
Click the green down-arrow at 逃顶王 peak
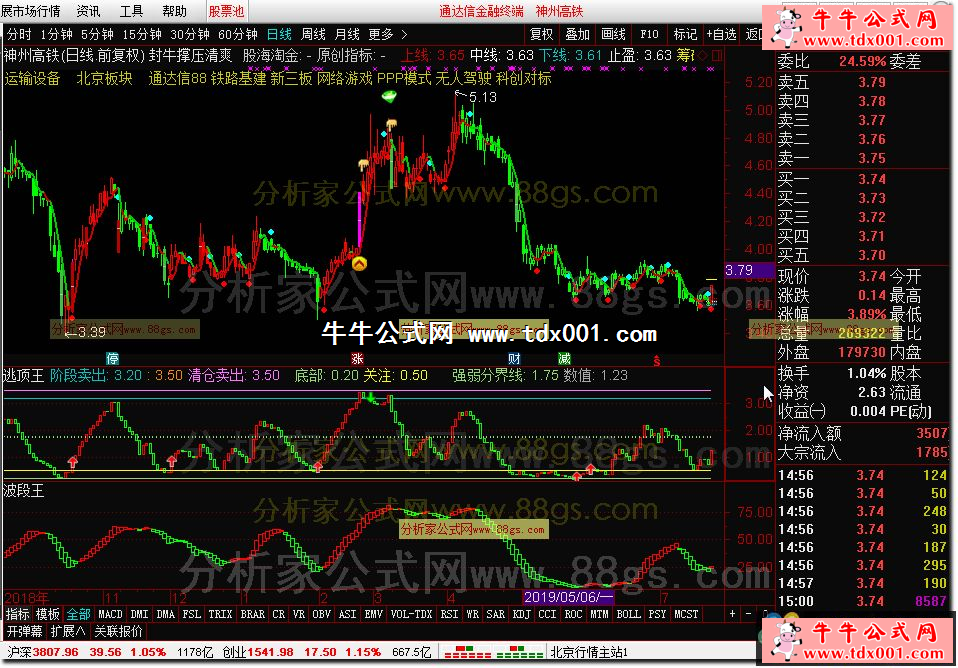pyautogui.click(x=371, y=398)
